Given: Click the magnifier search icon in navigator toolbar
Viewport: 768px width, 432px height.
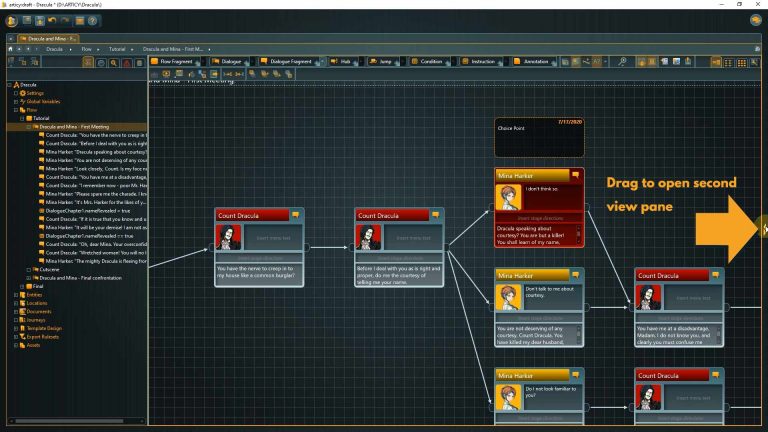Looking at the screenshot, I should (x=114, y=63).
